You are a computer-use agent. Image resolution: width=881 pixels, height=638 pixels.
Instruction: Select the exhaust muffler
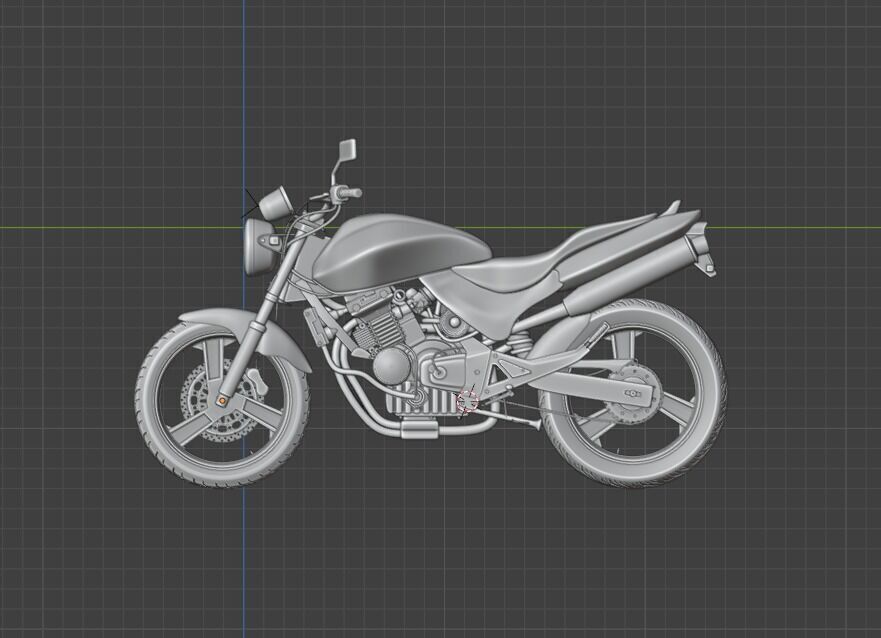pos(629,275)
